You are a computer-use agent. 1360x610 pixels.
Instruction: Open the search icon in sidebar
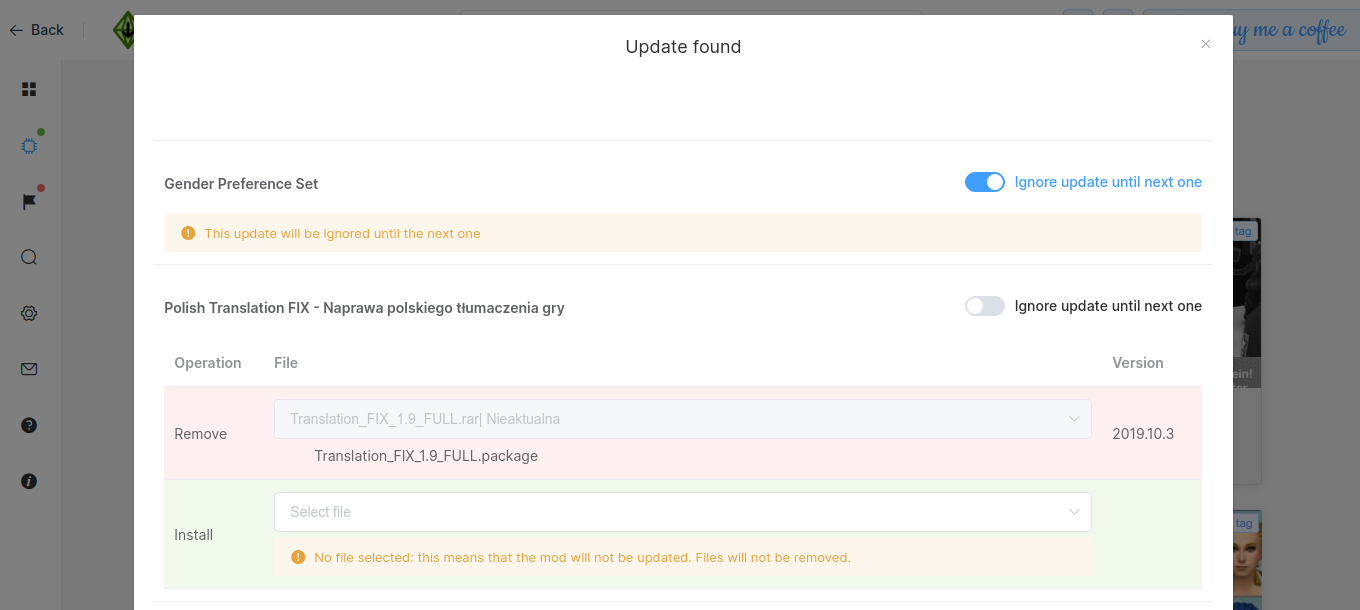point(29,257)
